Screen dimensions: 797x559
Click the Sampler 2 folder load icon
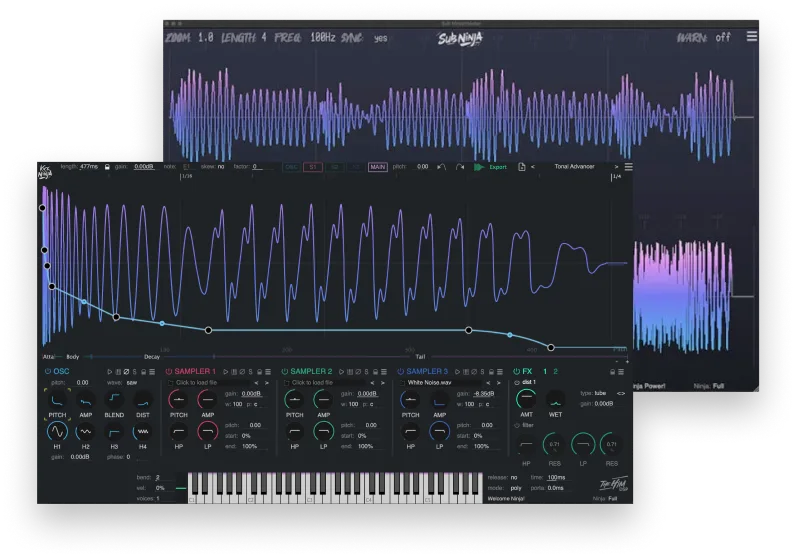(x=287, y=383)
